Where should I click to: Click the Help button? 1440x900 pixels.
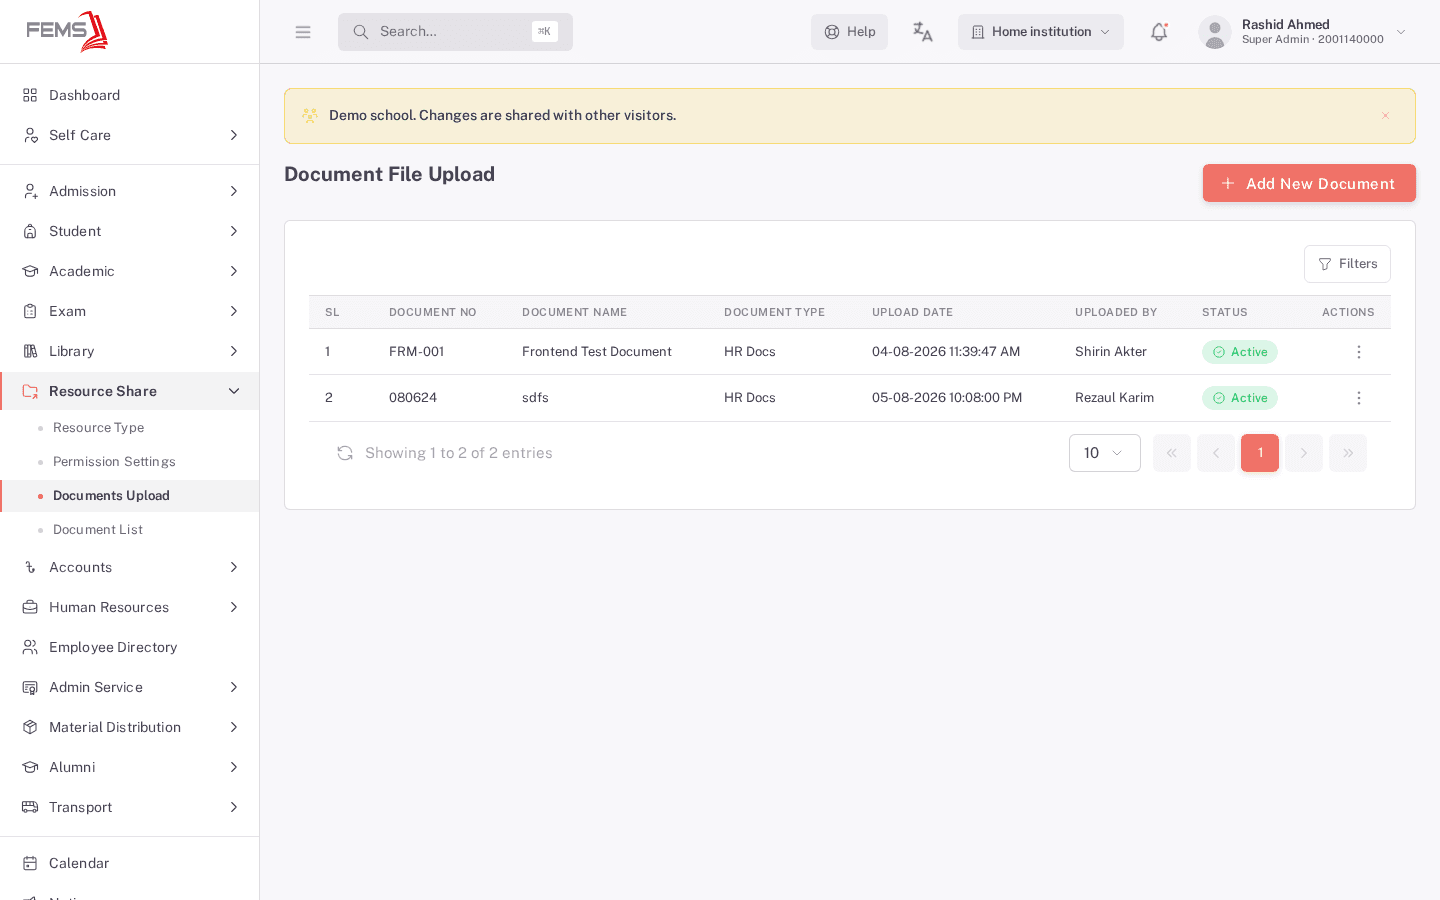pos(849,32)
